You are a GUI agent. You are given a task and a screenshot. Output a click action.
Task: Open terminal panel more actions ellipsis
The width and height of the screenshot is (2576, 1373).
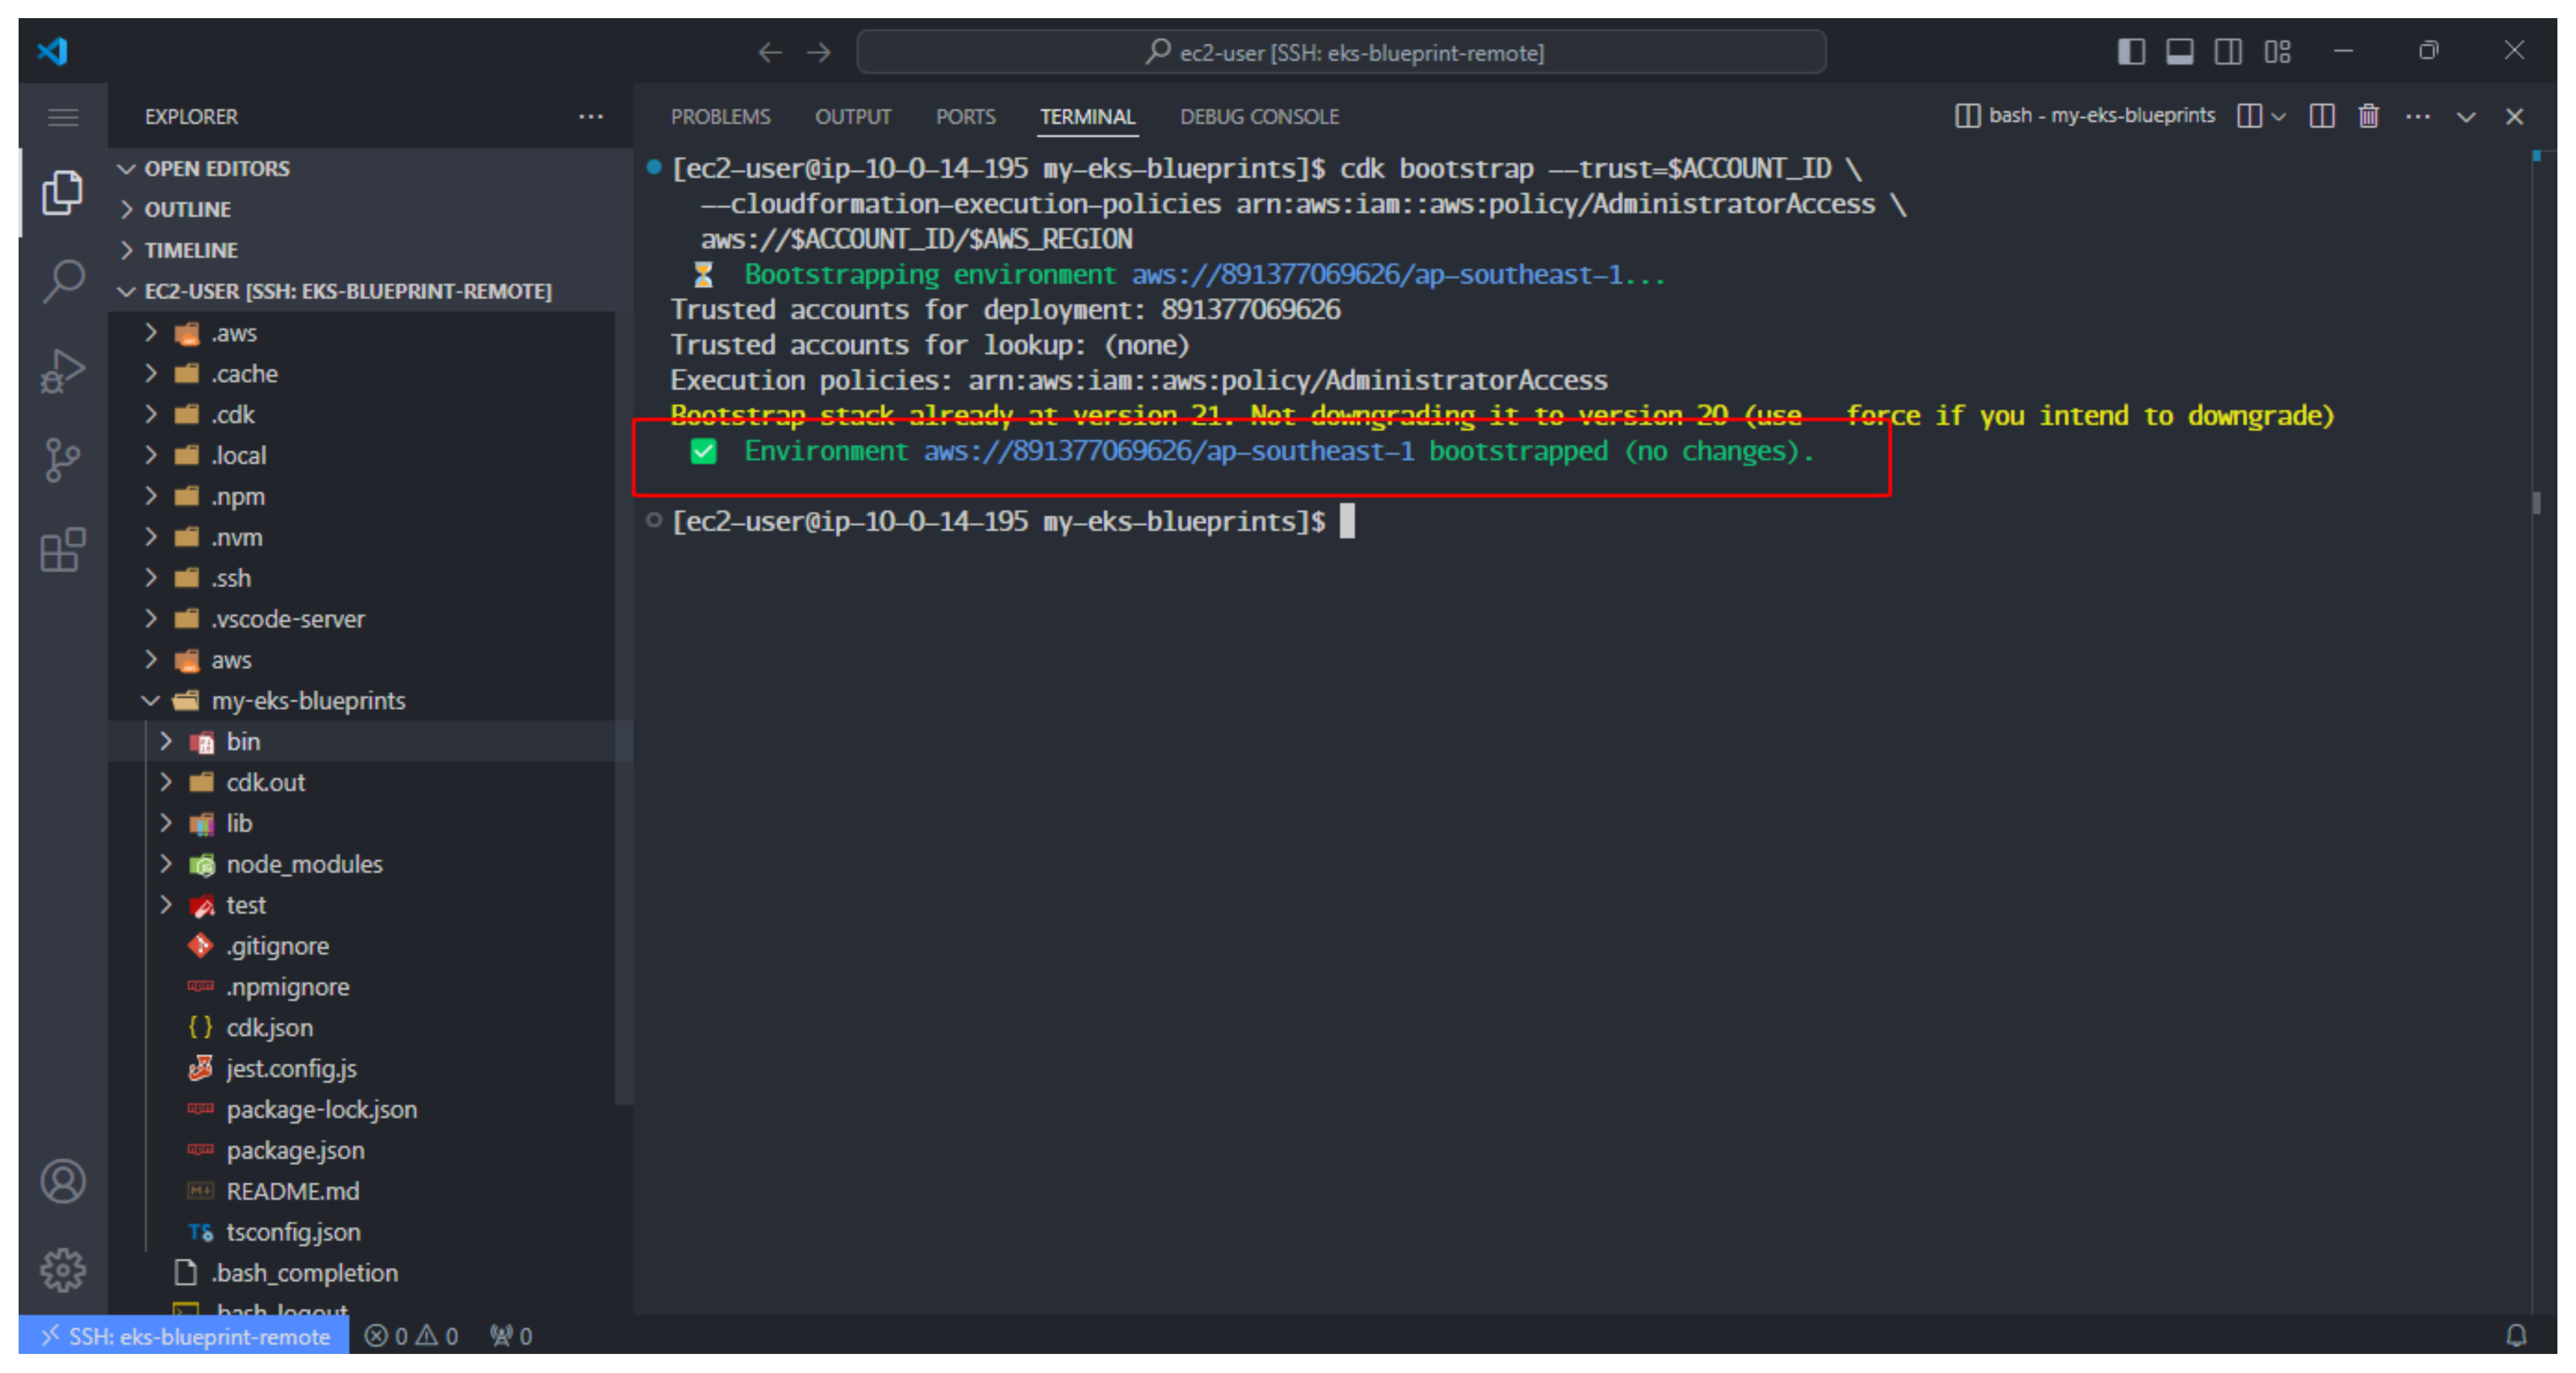click(2417, 116)
